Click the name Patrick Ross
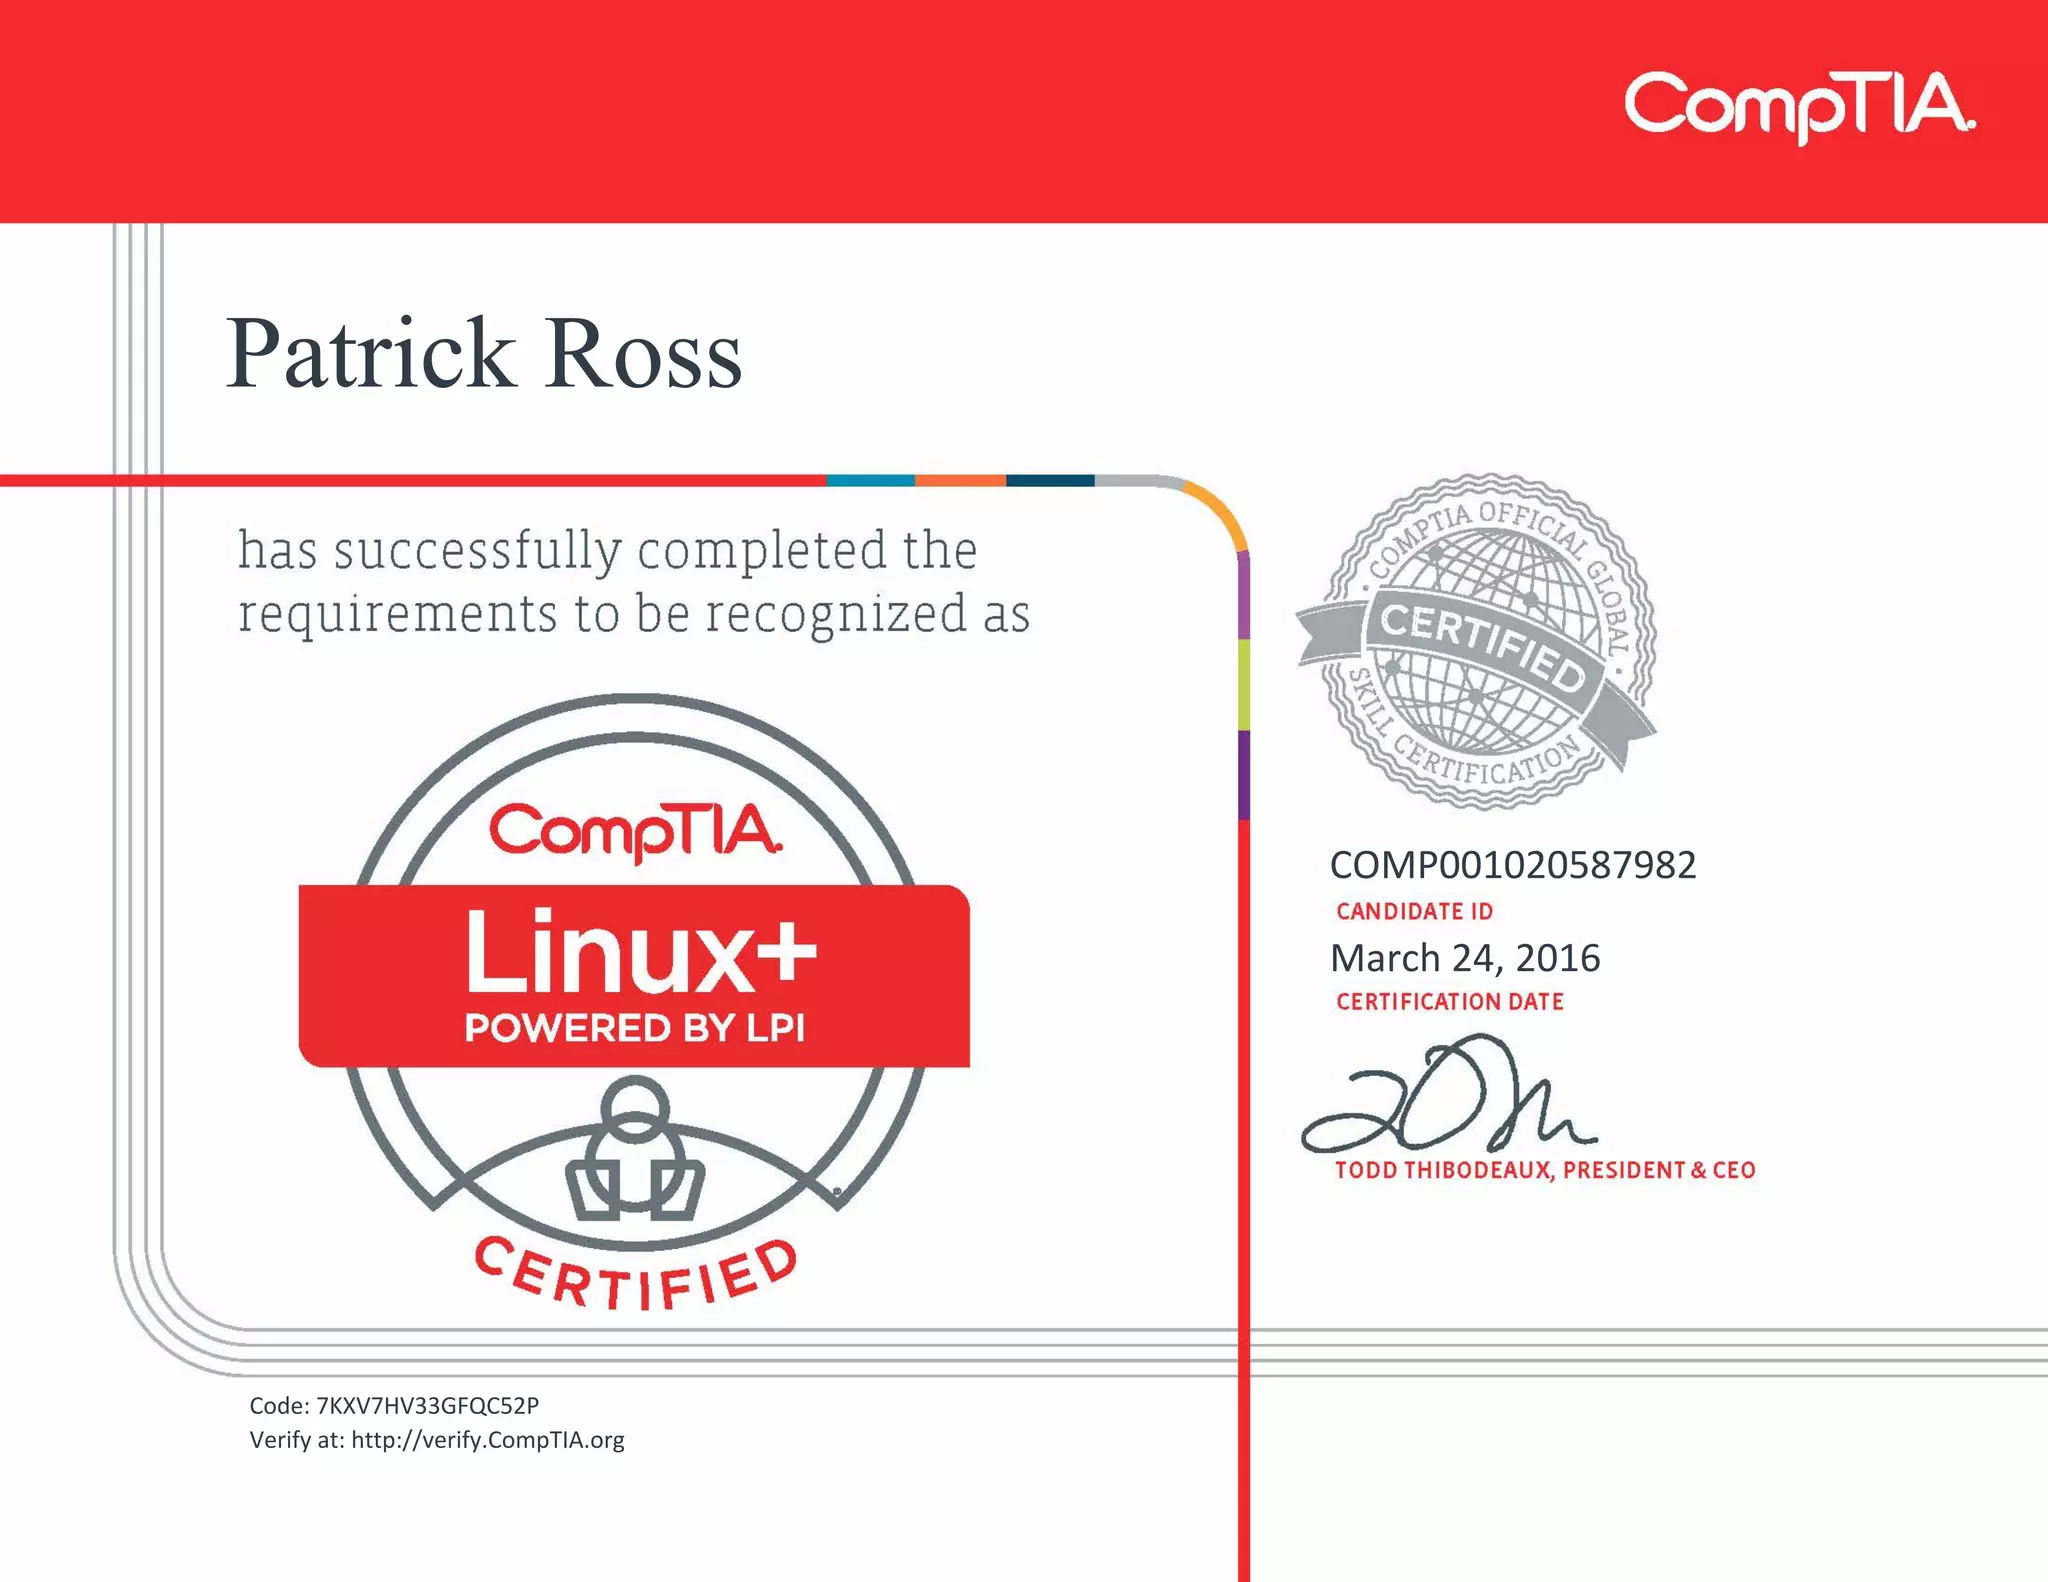Image resolution: width=2048 pixels, height=1582 pixels. coord(484,354)
